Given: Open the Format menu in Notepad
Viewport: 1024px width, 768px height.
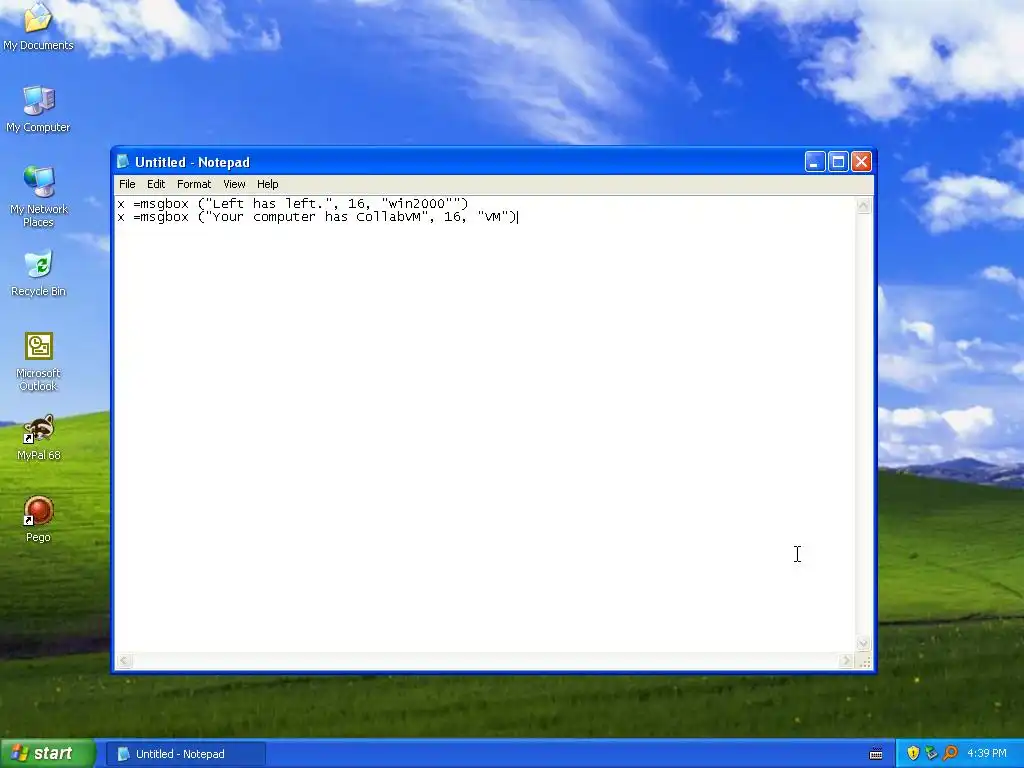Looking at the screenshot, I should click(x=194, y=184).
